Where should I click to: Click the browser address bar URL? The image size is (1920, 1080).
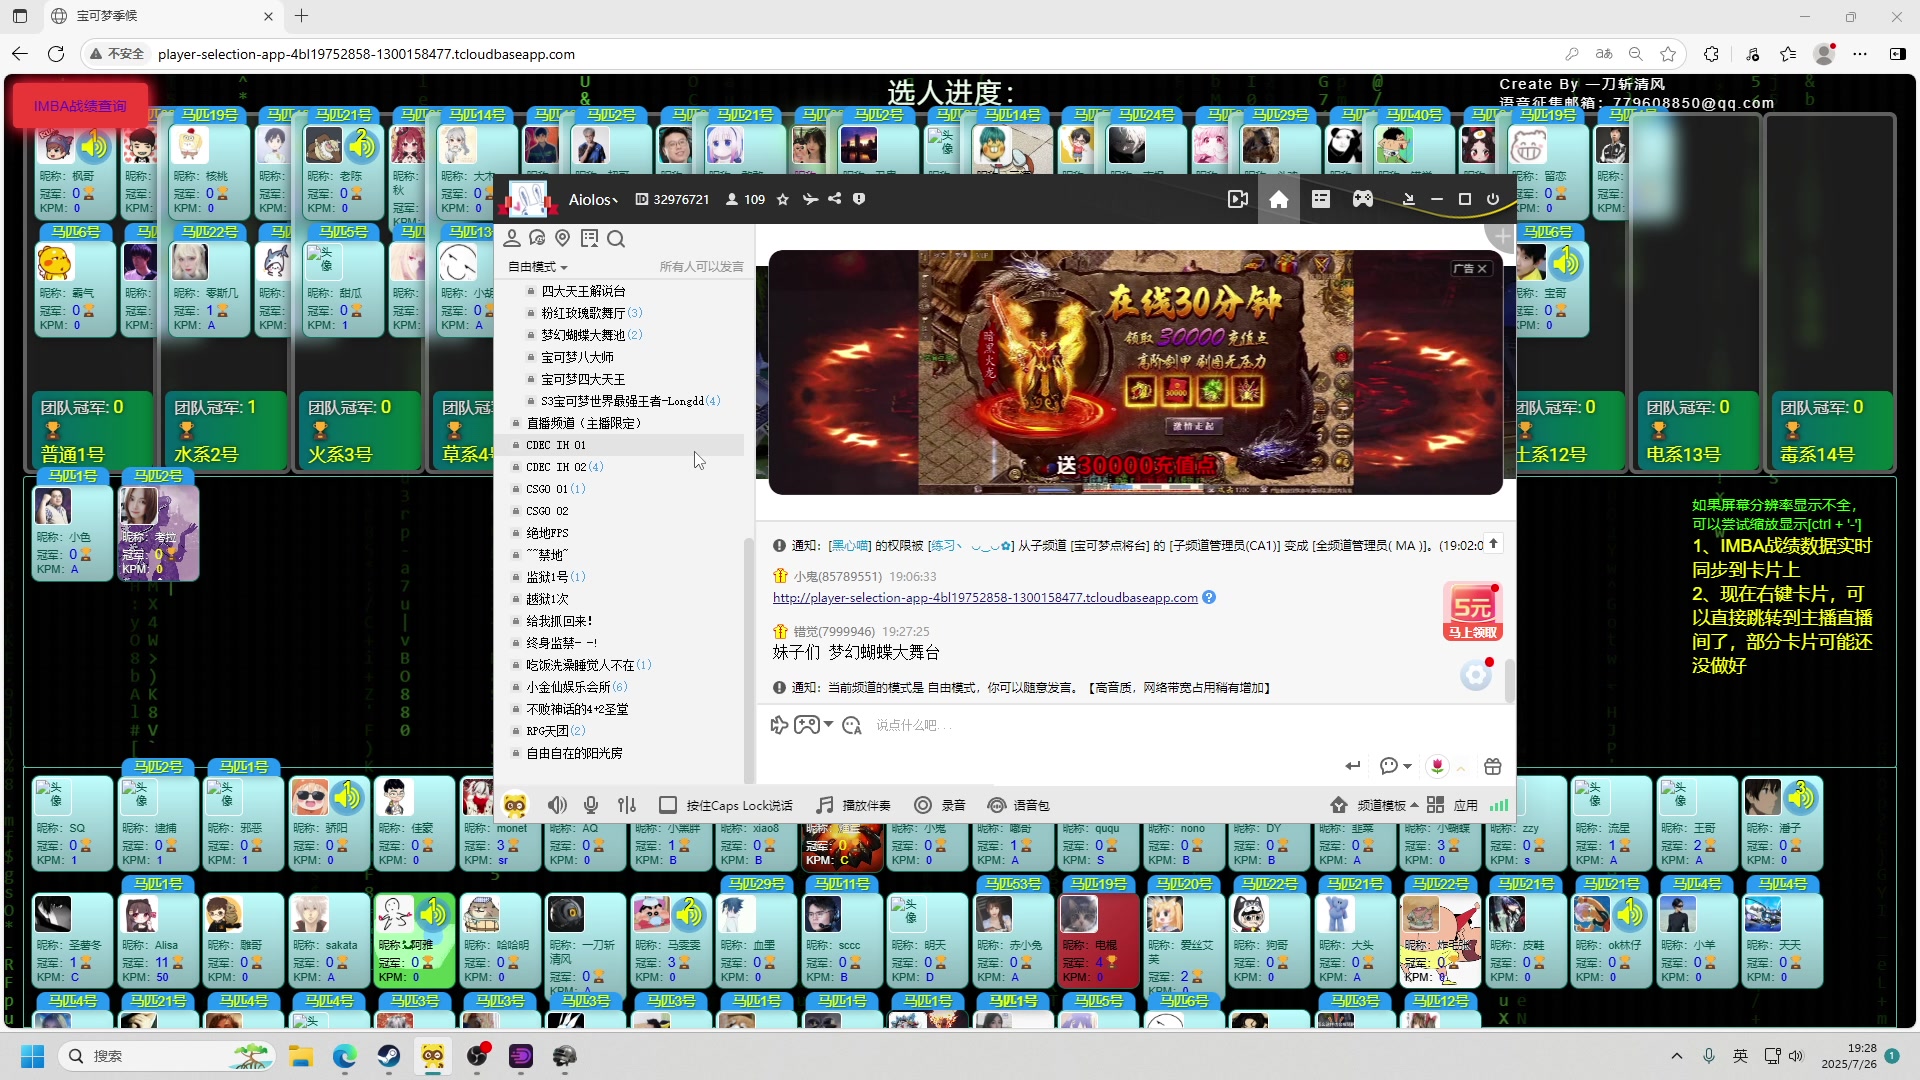click(x=366, y=54)
